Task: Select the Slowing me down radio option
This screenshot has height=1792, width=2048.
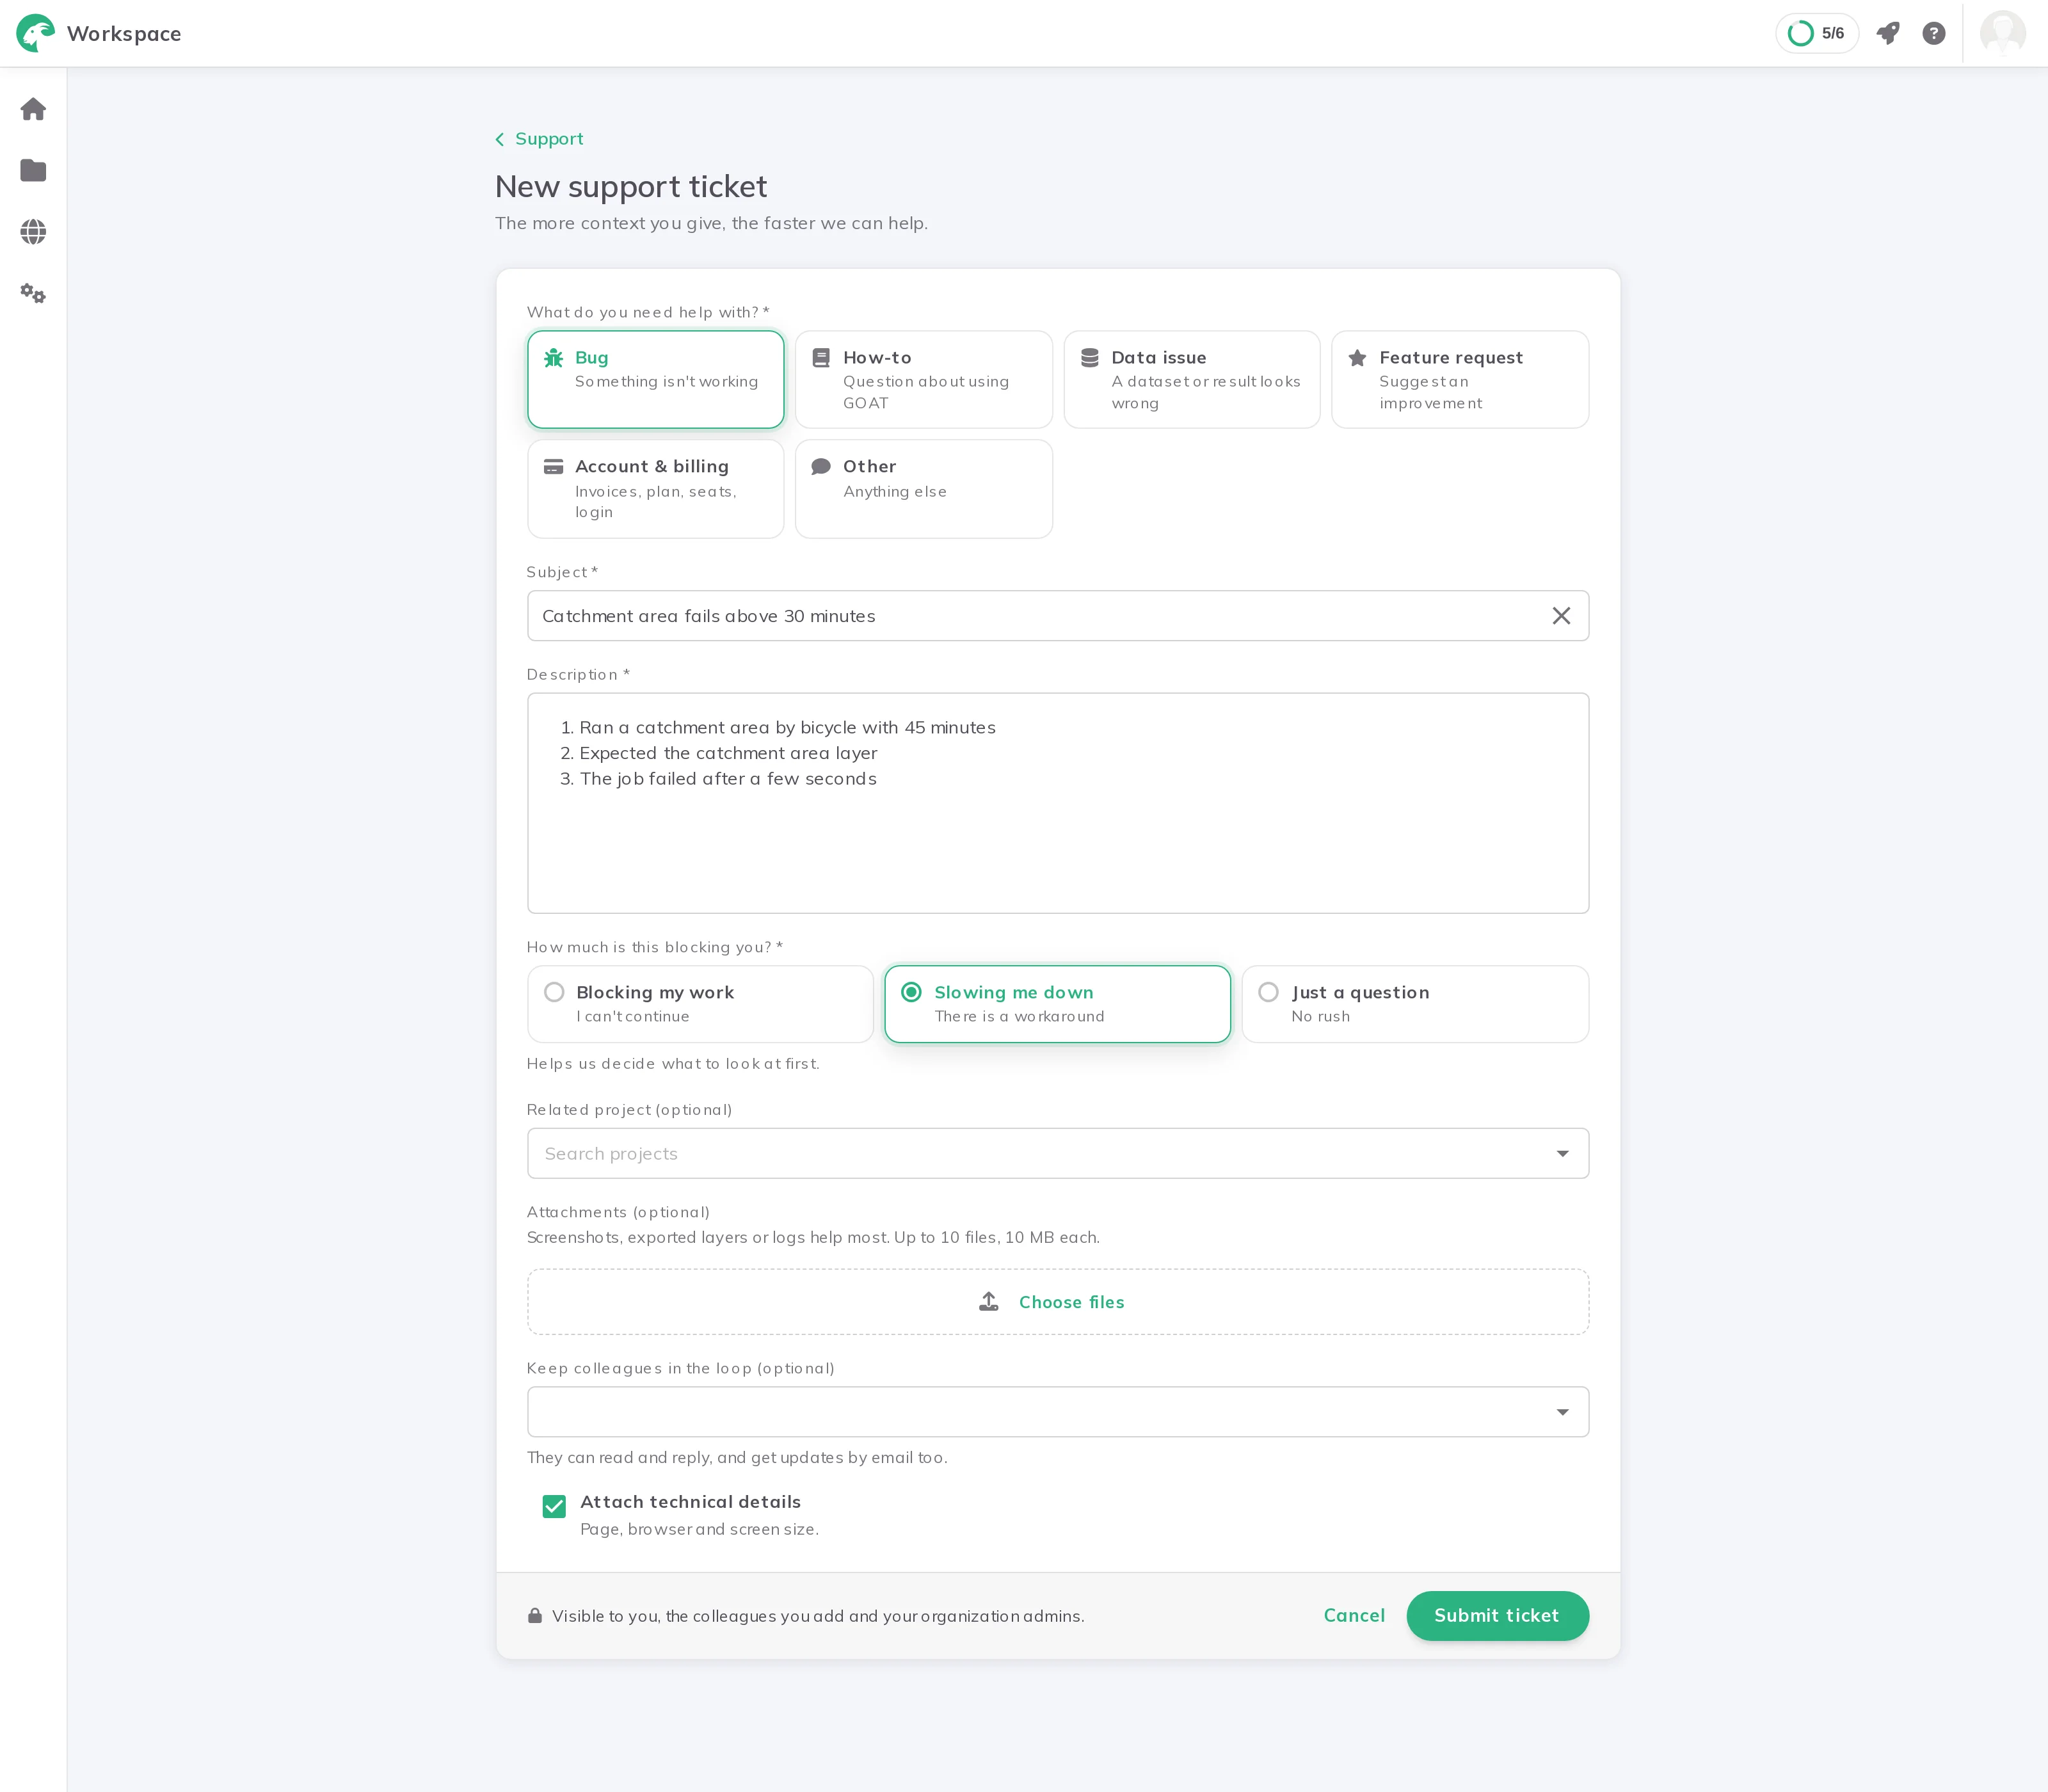Action: 1057,1004
